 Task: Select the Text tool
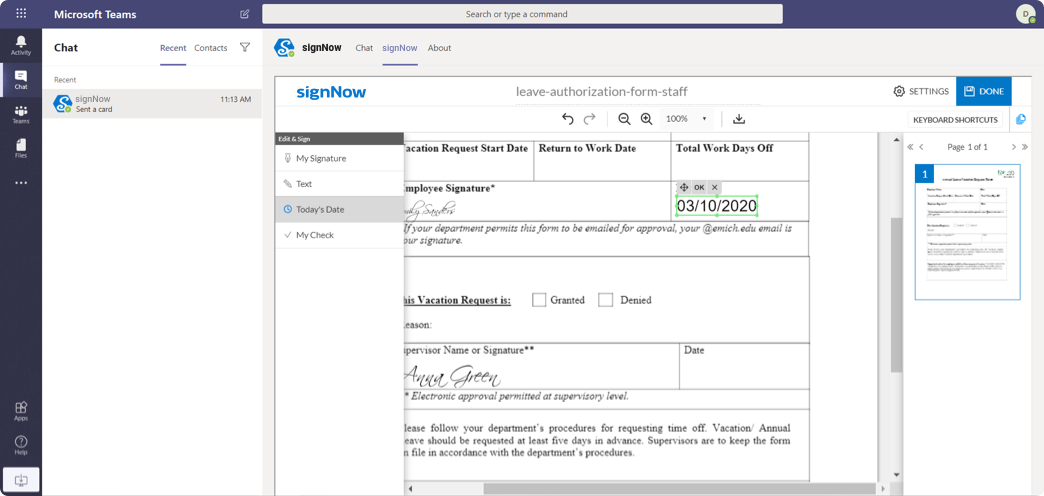click(x=340, y=184)
